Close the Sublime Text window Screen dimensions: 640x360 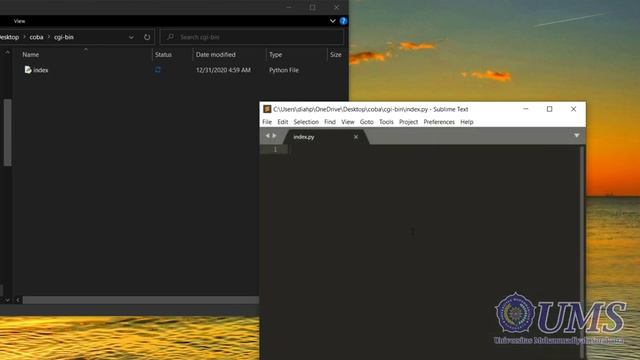(573, 109)
